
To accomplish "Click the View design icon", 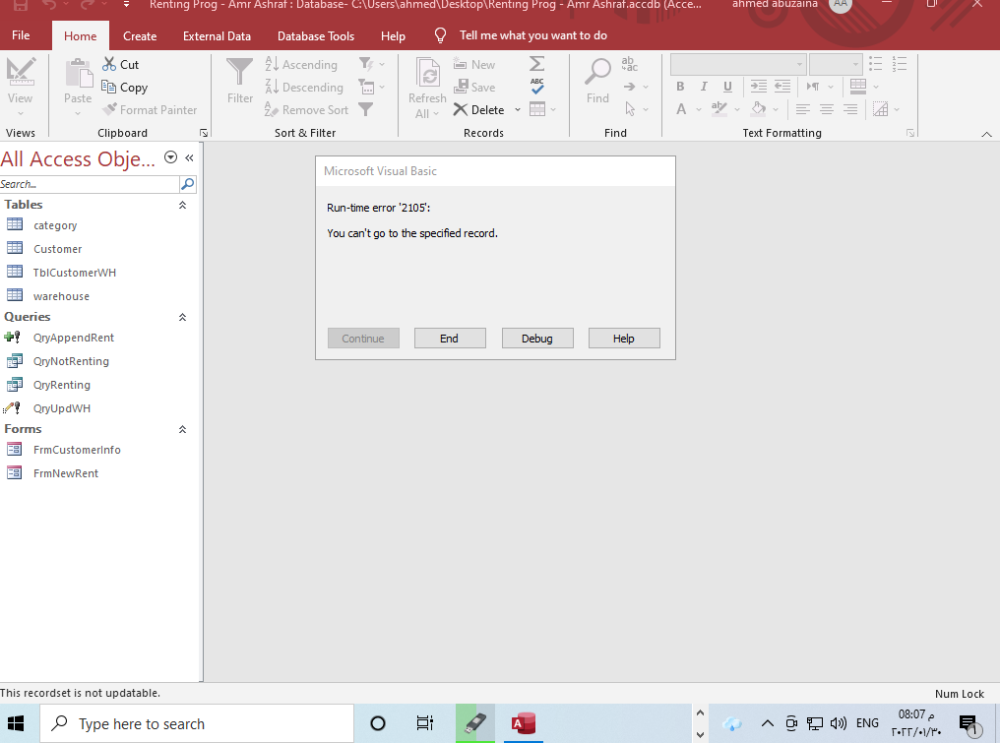I will point(20,73).
